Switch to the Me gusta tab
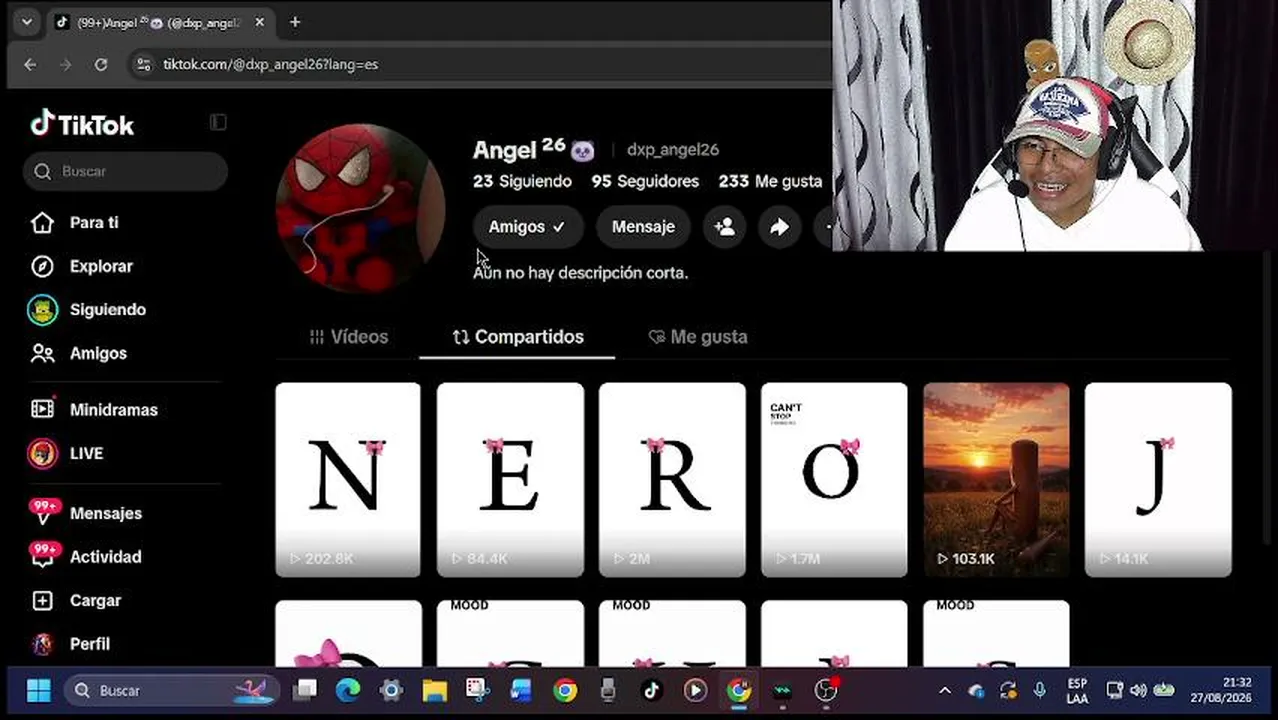 [697, 337]
